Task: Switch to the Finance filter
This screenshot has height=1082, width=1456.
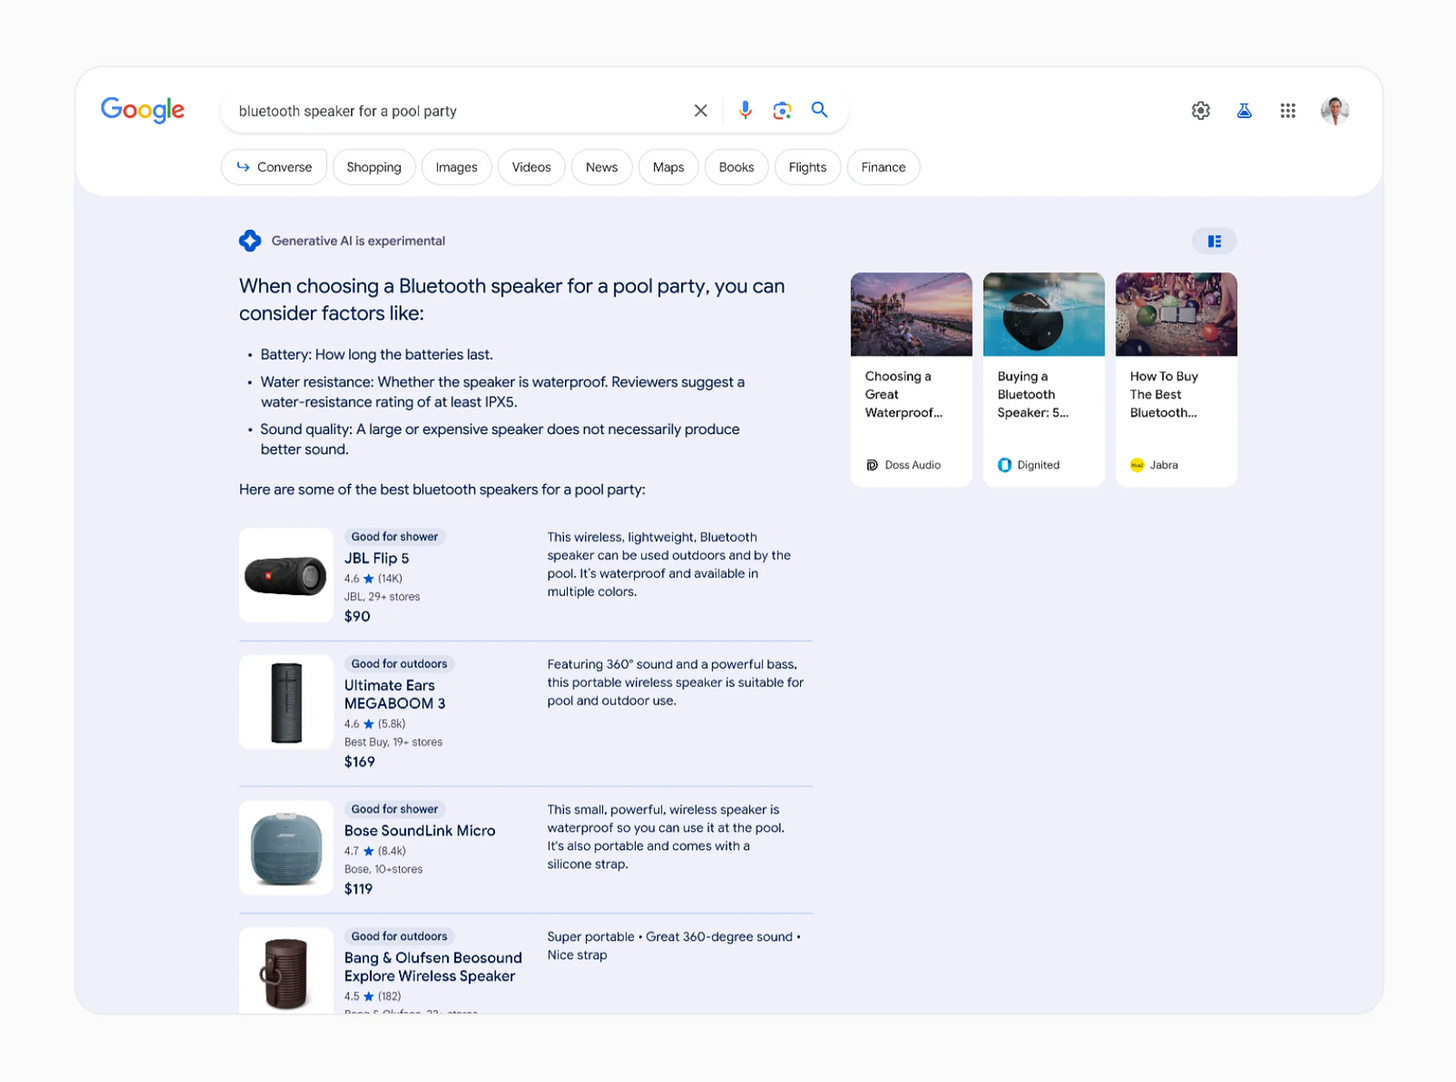Action: pos(883,167)
